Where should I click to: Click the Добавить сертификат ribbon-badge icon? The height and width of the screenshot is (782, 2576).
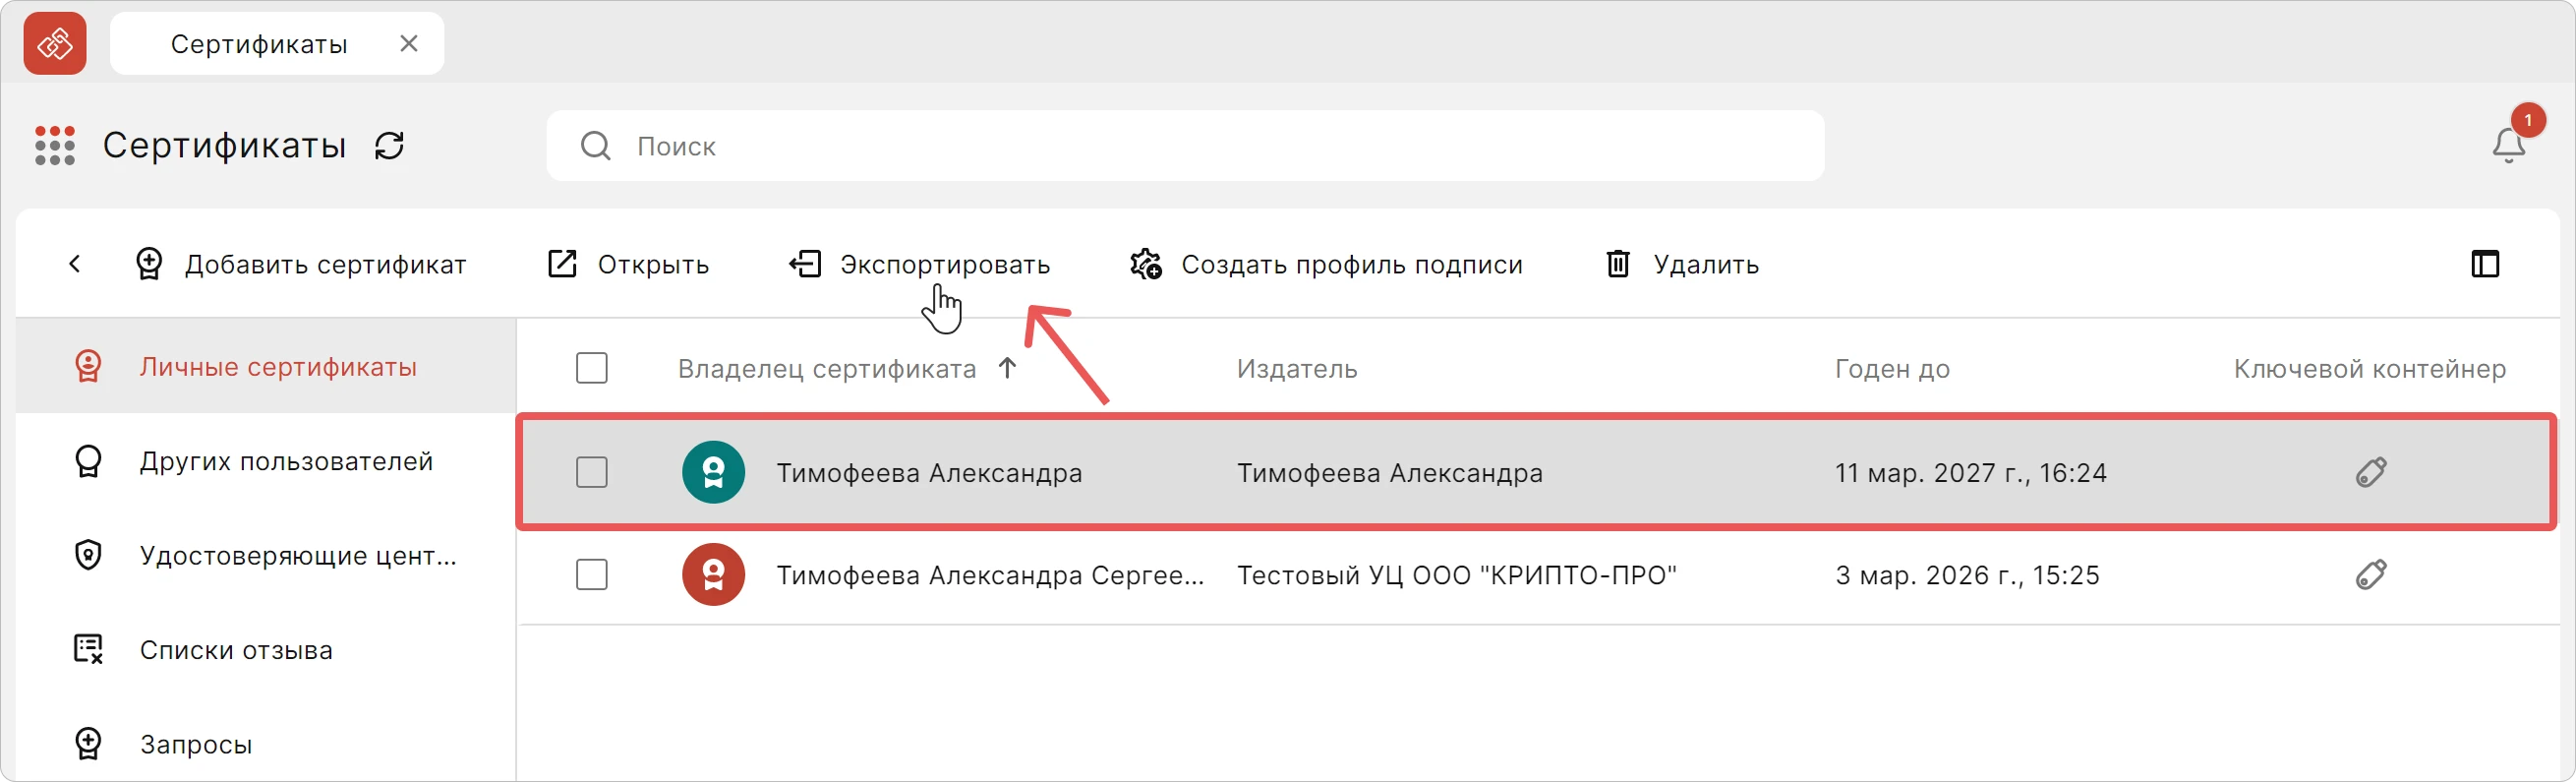pos(149,264)
